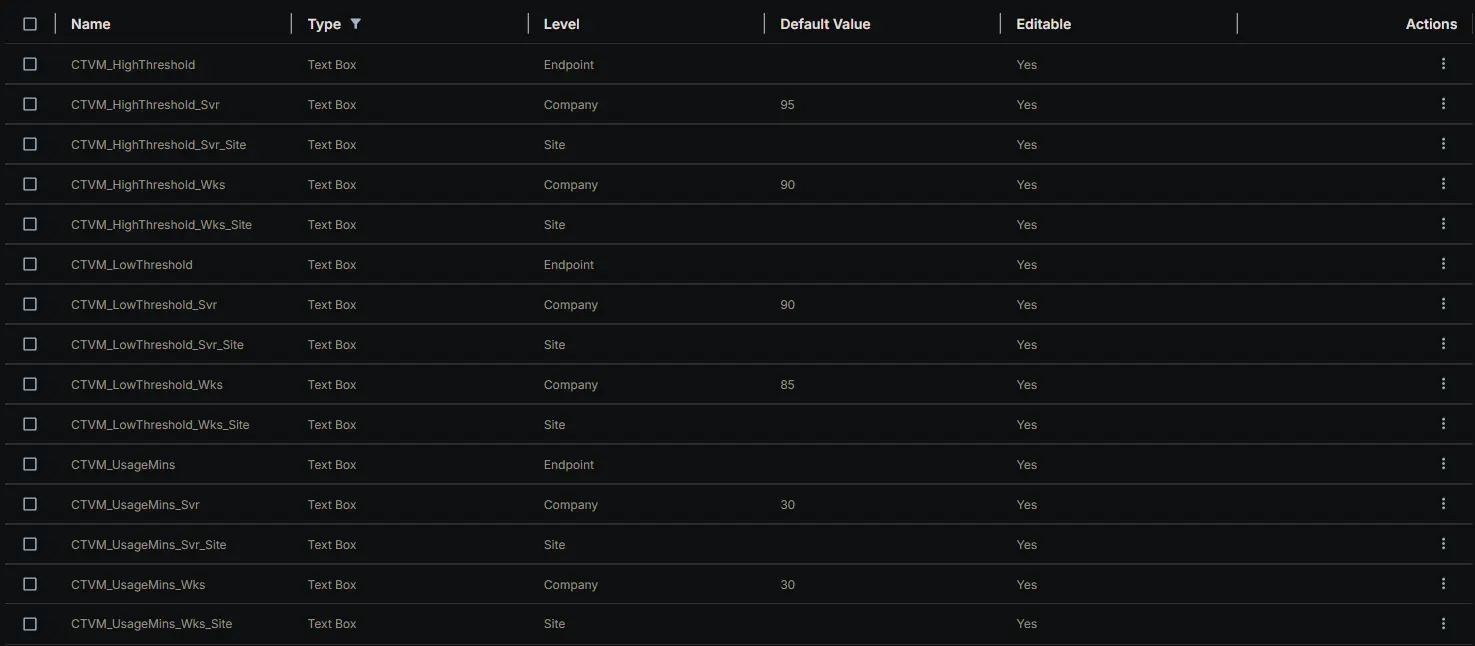The height and width of the screenshot is (646, 1475).
Task: Click the Editable column header
Action: (1043, 24)
